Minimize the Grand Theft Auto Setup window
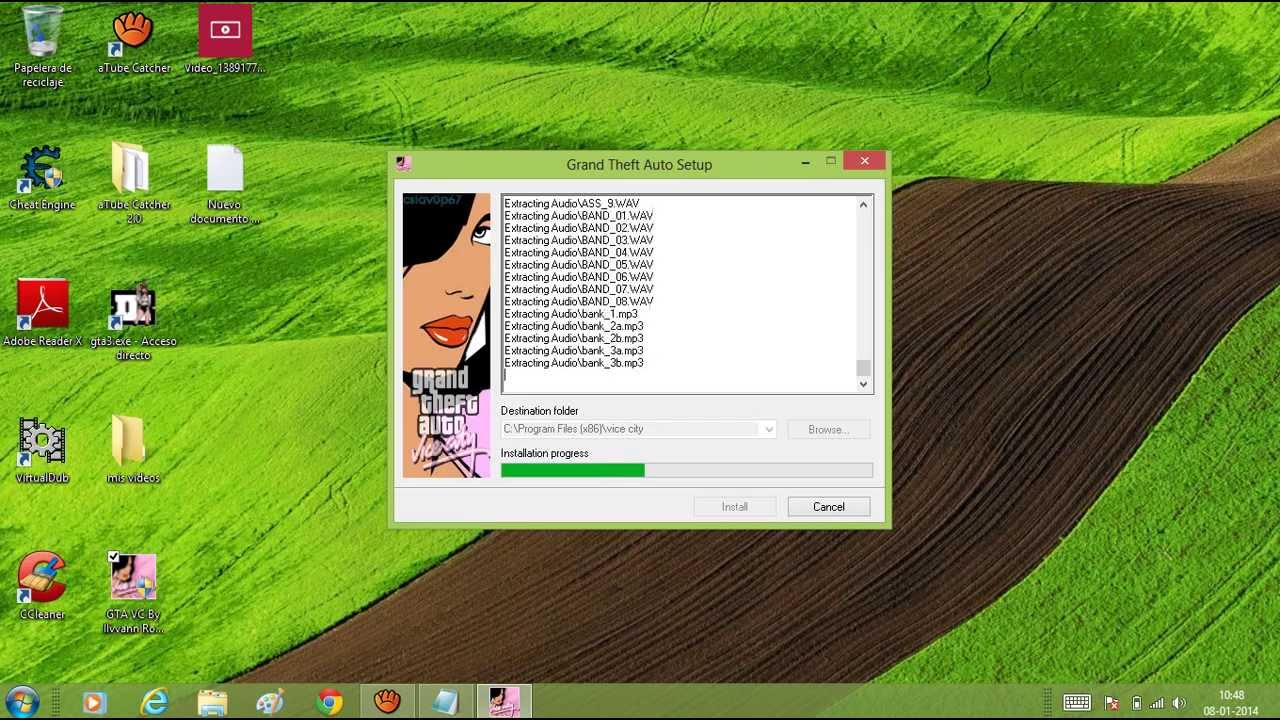Screen dimensions: 1280x720 (x=805, y=162)
